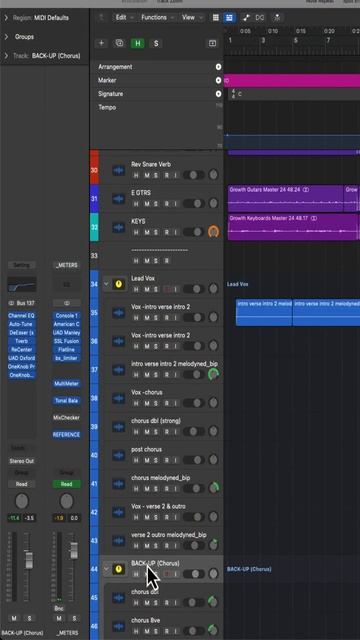Click the duplicate track icon
The width and height of the screenshot is (360, 640).
click(x=119, y=43)
